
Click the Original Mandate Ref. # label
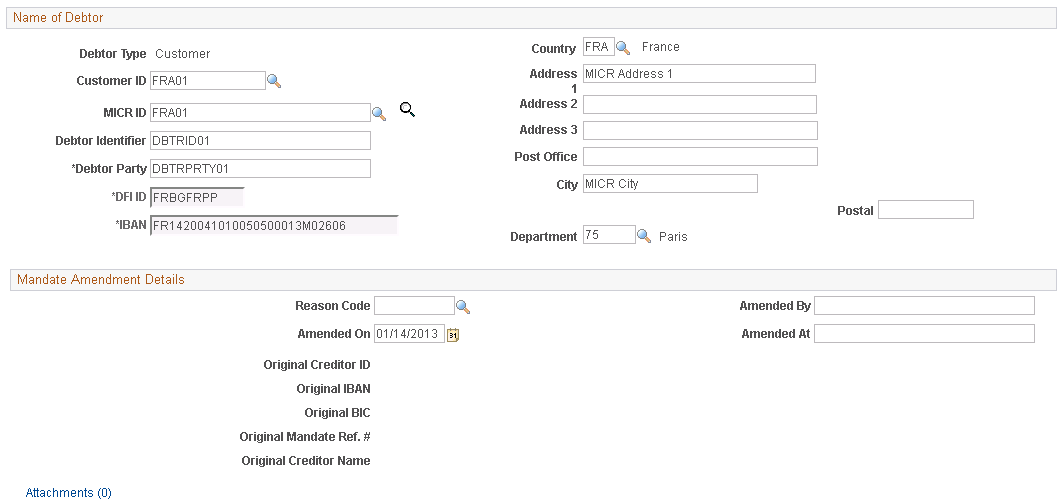click(305, 437)
